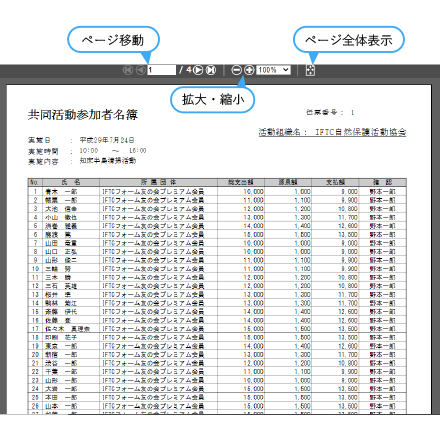440x440 pixels.
Task: Click the 総支出額 cell in row 18
Action: 241,337
